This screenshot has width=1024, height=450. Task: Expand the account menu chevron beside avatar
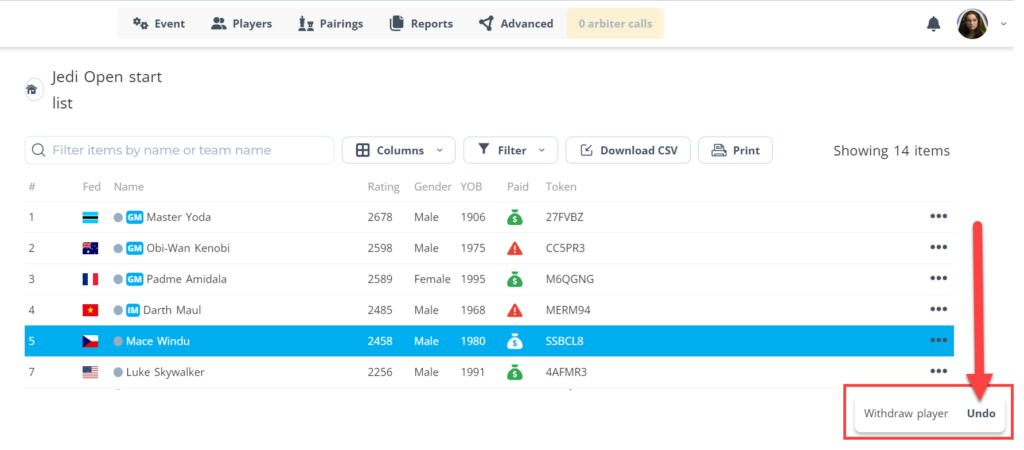pos(1003,24)
